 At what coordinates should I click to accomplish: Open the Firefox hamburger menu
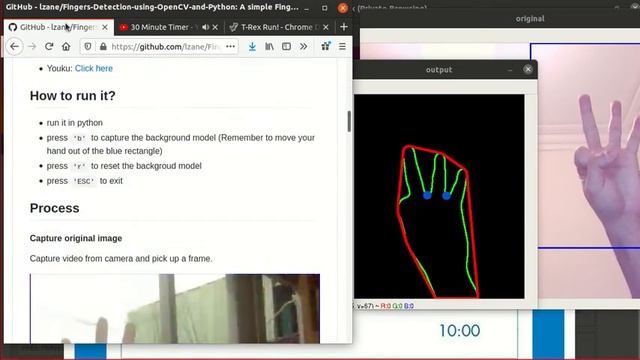342,47
